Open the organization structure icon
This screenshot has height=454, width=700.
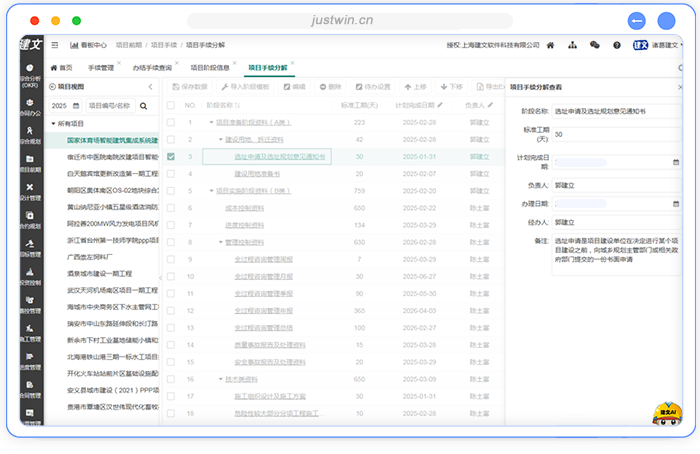[x=572, y=45]
